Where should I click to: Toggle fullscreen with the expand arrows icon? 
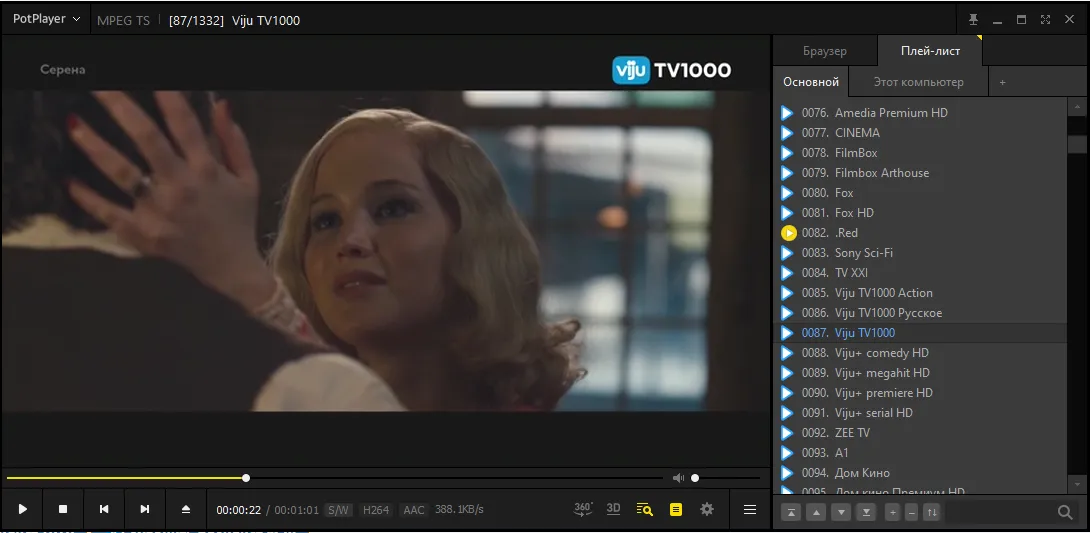pyautogui.click(x=1046, y=19)
